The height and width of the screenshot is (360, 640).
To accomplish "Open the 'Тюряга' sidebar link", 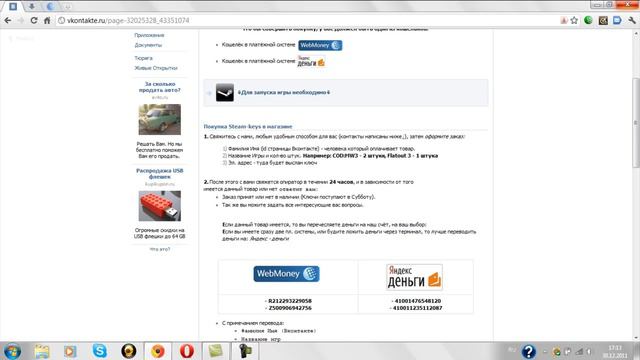I will coord(143,58).
